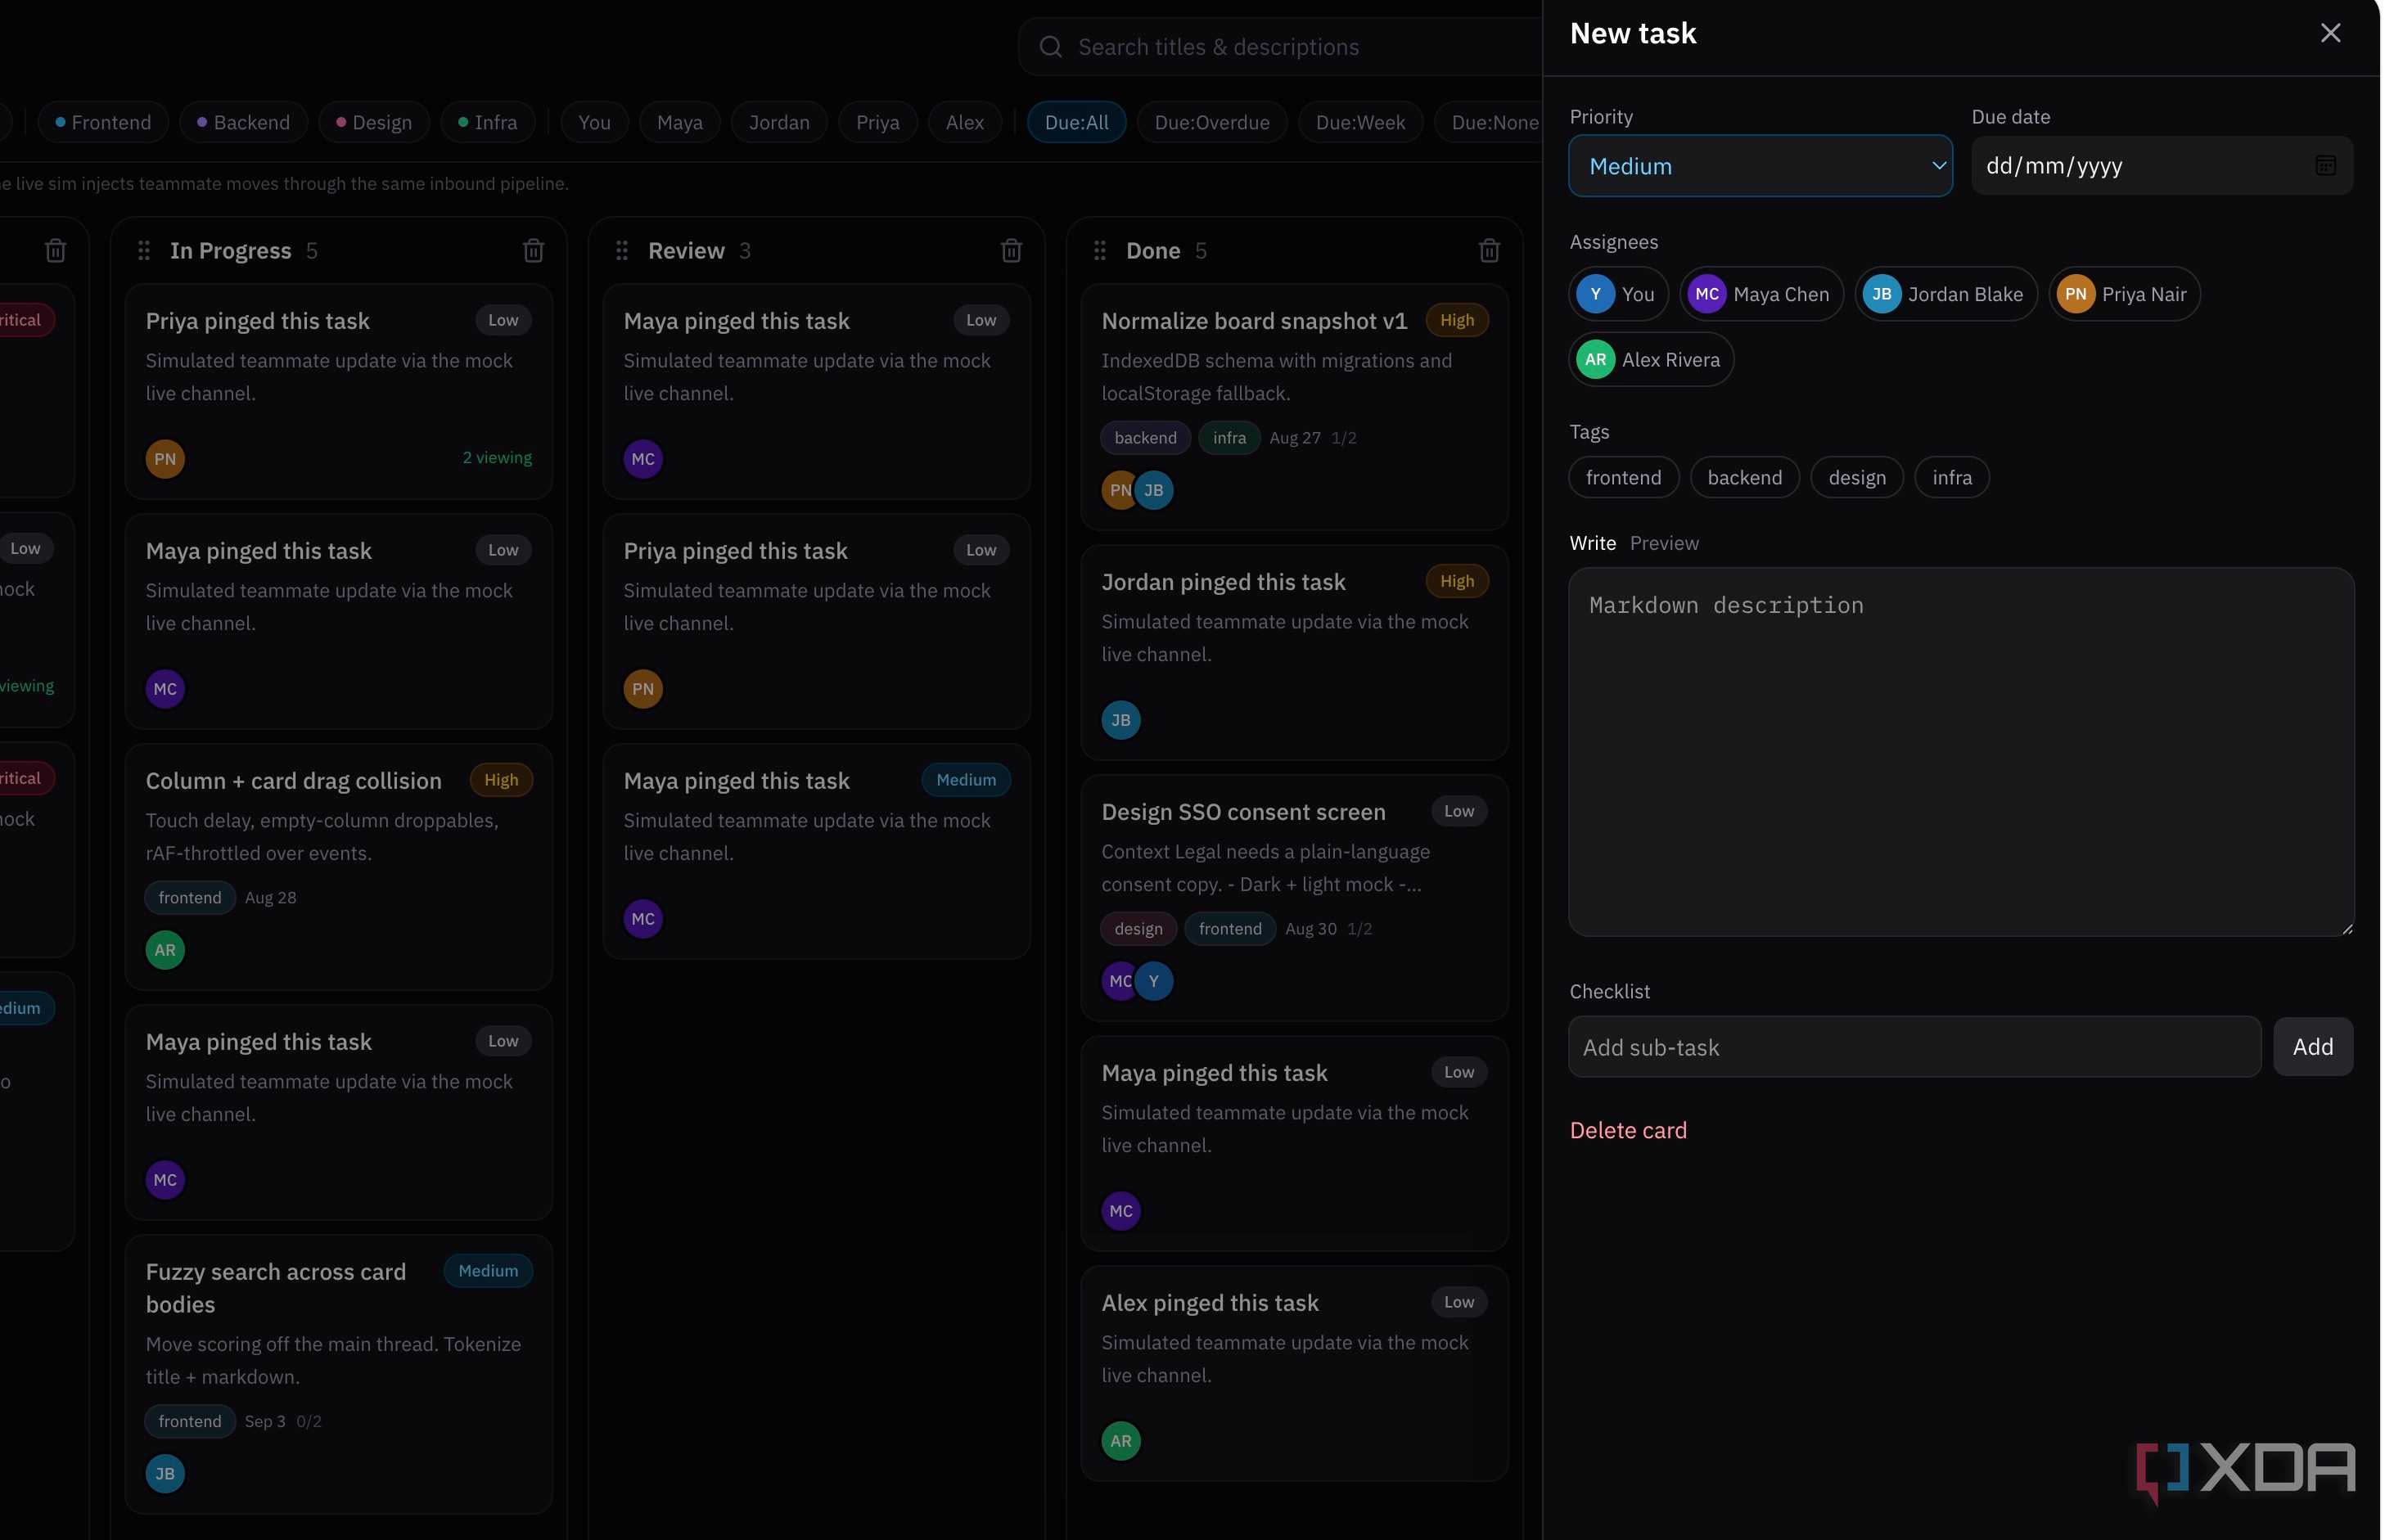Open the Priority dropdown showing Medium
Screen dimensions: 2385x1540
pyautogui.click(x=1760, y=166)
